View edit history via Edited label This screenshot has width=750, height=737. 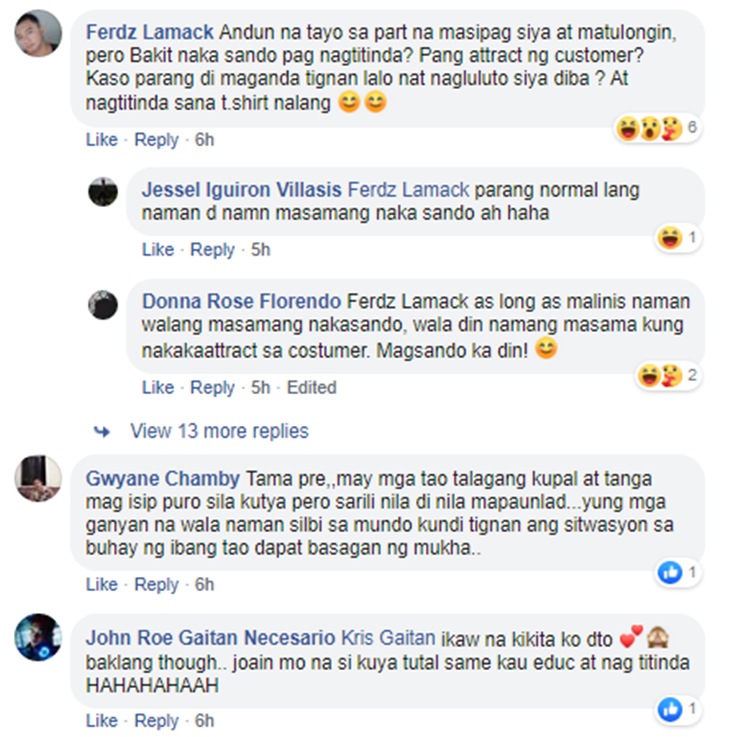pos(311,387)
